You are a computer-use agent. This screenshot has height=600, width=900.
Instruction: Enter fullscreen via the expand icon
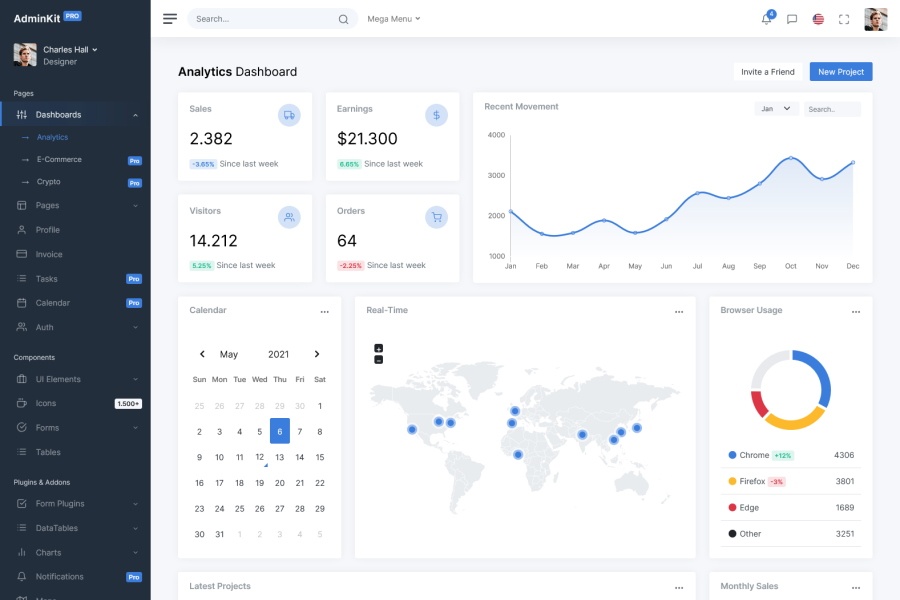pos(844,19)
